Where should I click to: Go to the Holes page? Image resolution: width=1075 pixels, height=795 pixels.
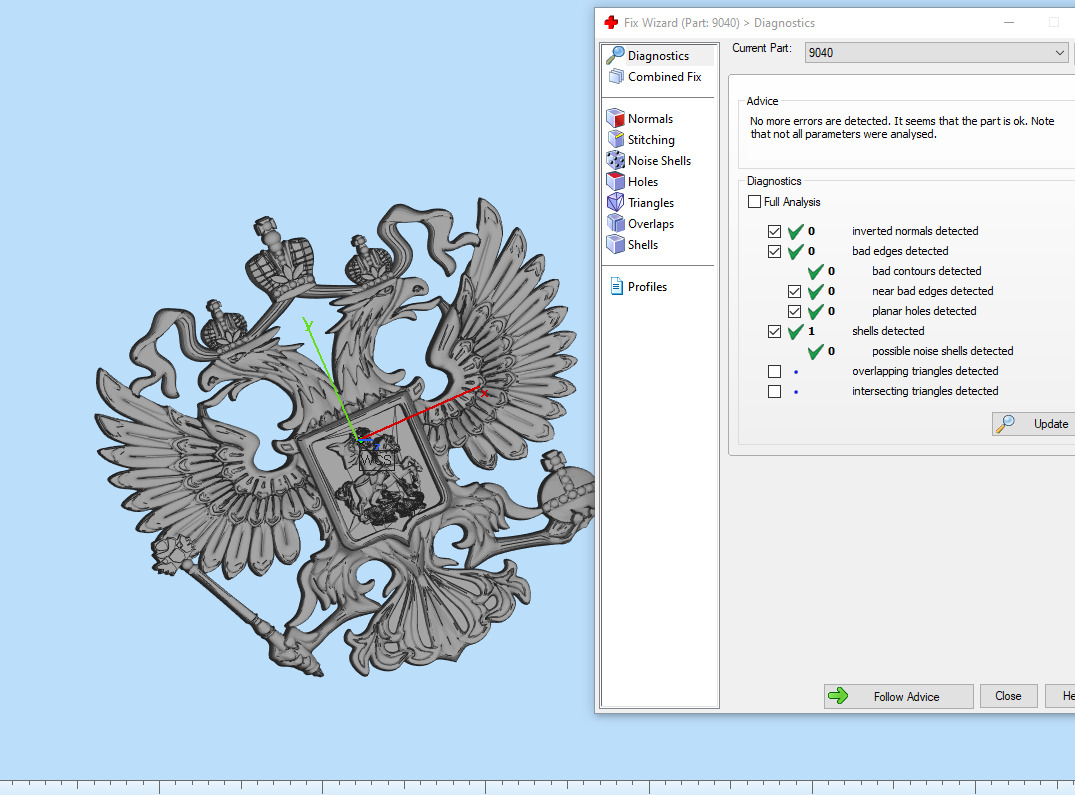pos(643,182)
